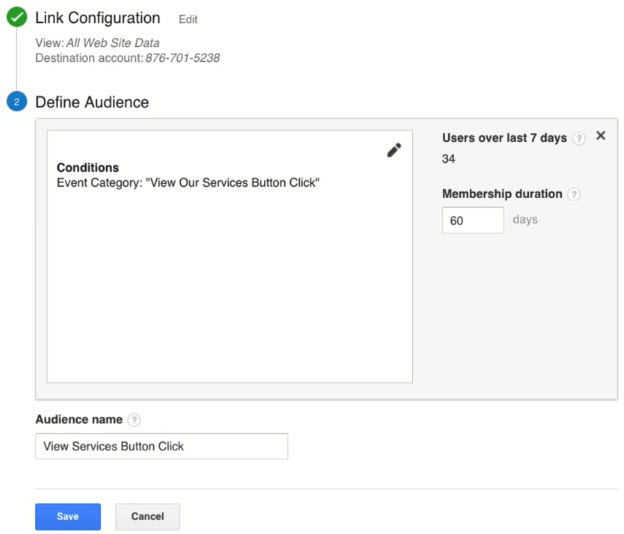Show the Audience name help tooltip
This screenshot has height=534, width=624.
point(134,421)
